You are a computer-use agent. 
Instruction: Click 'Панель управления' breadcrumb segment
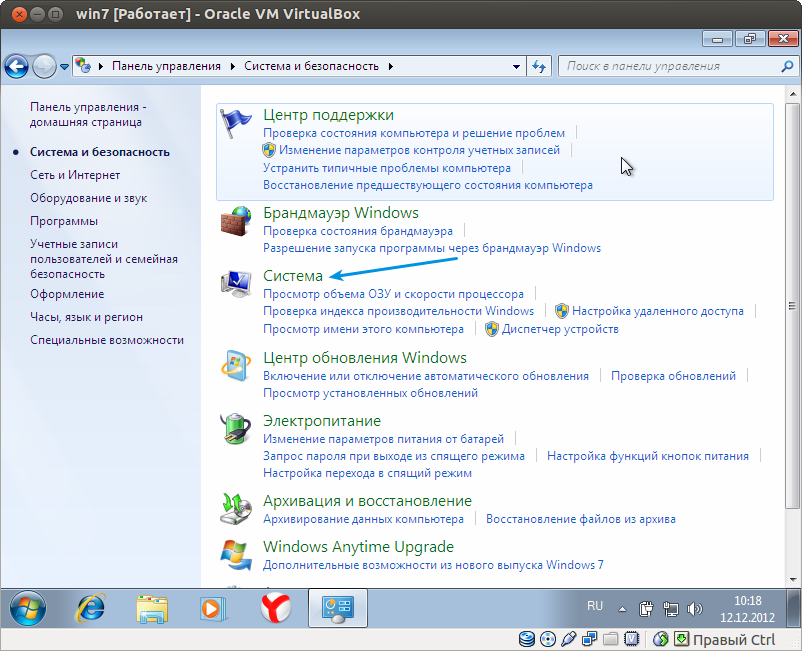click(x=166, y=66)
